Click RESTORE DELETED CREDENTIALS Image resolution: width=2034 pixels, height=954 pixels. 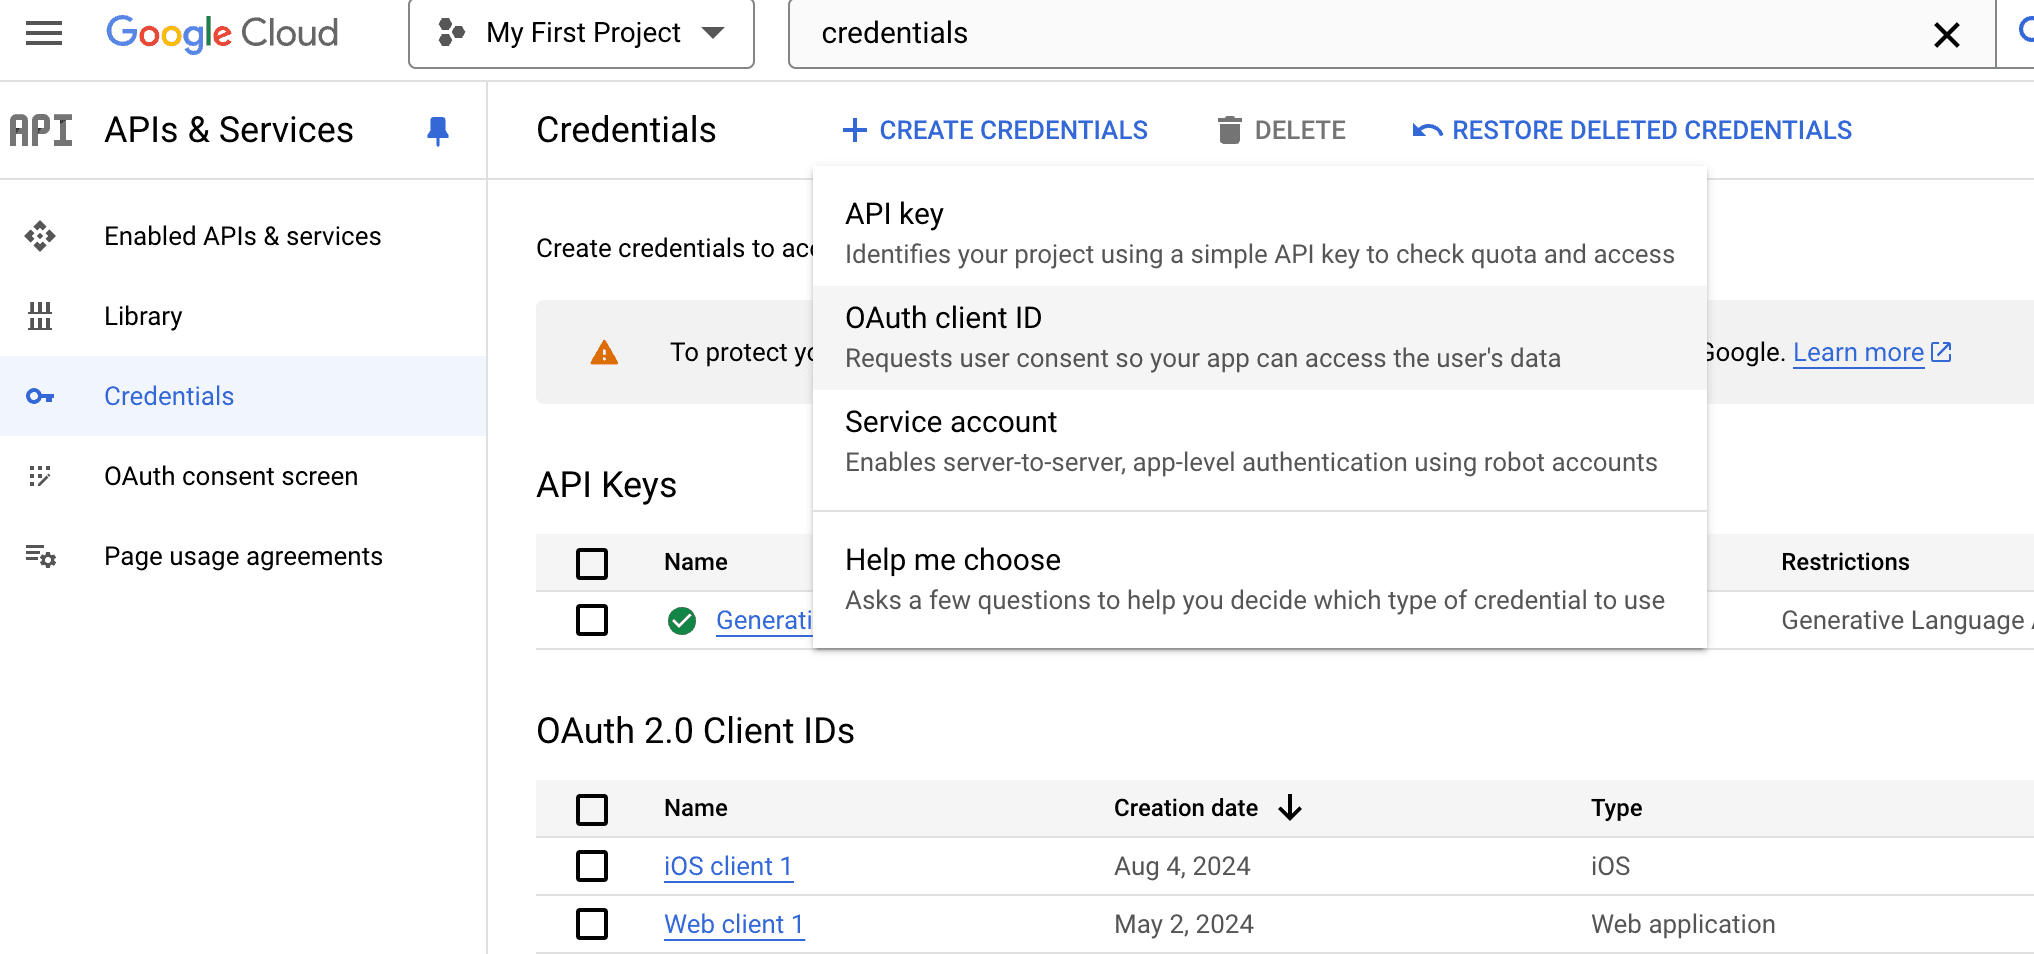(1632, 130)
